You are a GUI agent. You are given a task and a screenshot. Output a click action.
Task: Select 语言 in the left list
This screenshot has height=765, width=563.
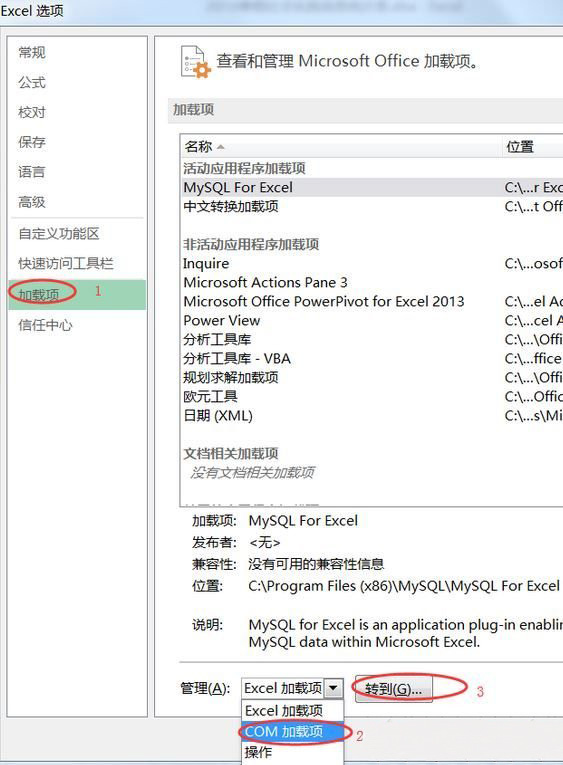(x=77, y=172)
